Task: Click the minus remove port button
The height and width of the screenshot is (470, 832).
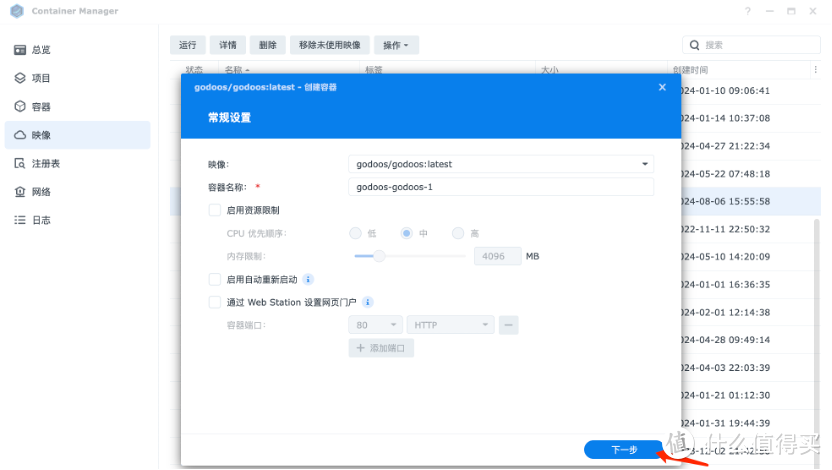Action: pos(508,325)
